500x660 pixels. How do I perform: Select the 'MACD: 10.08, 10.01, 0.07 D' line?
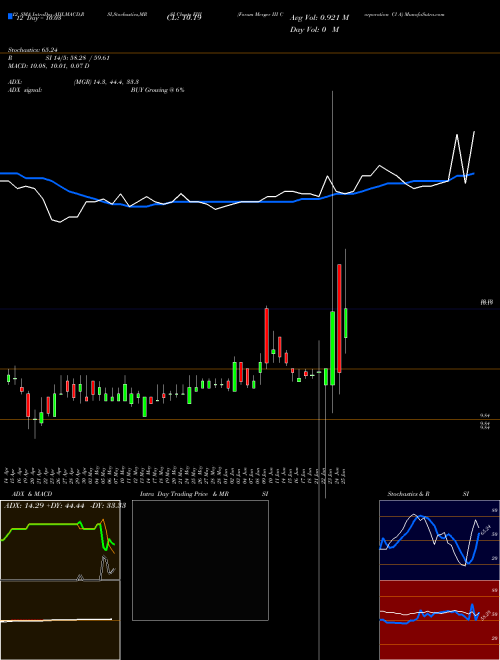49,66
